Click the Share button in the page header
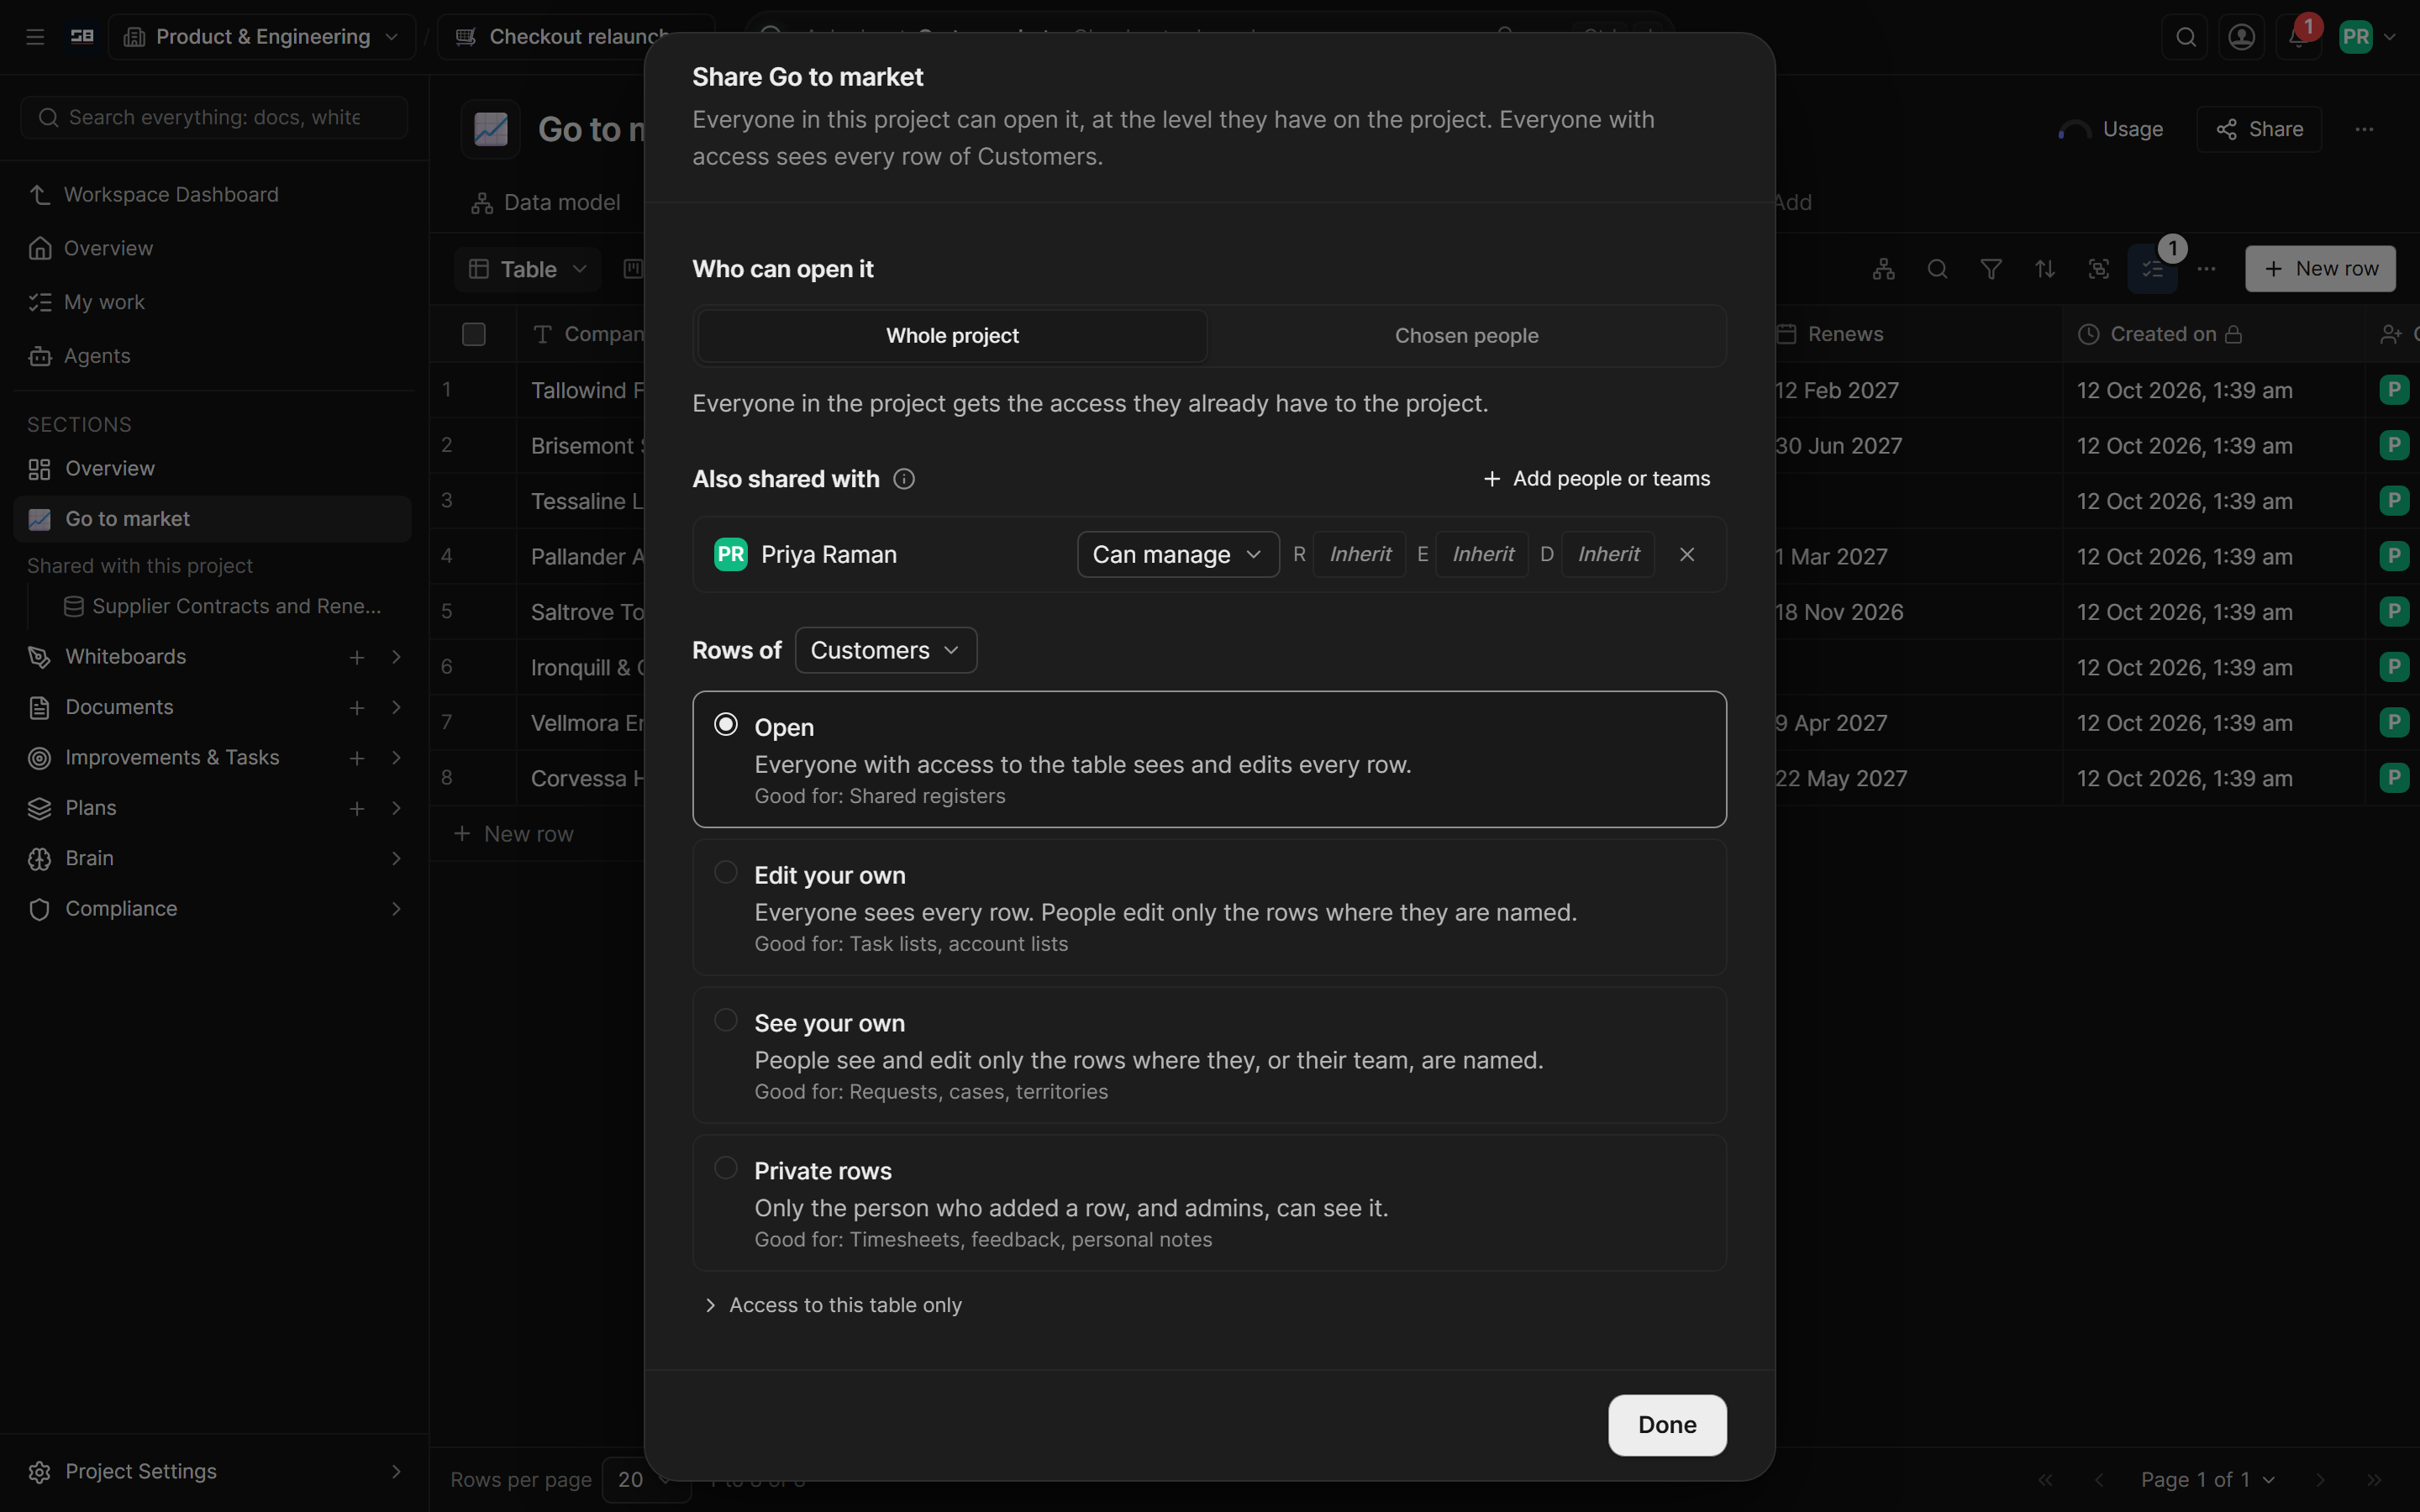This screenshot has height=1512, width=2420. click(2259, 129)
